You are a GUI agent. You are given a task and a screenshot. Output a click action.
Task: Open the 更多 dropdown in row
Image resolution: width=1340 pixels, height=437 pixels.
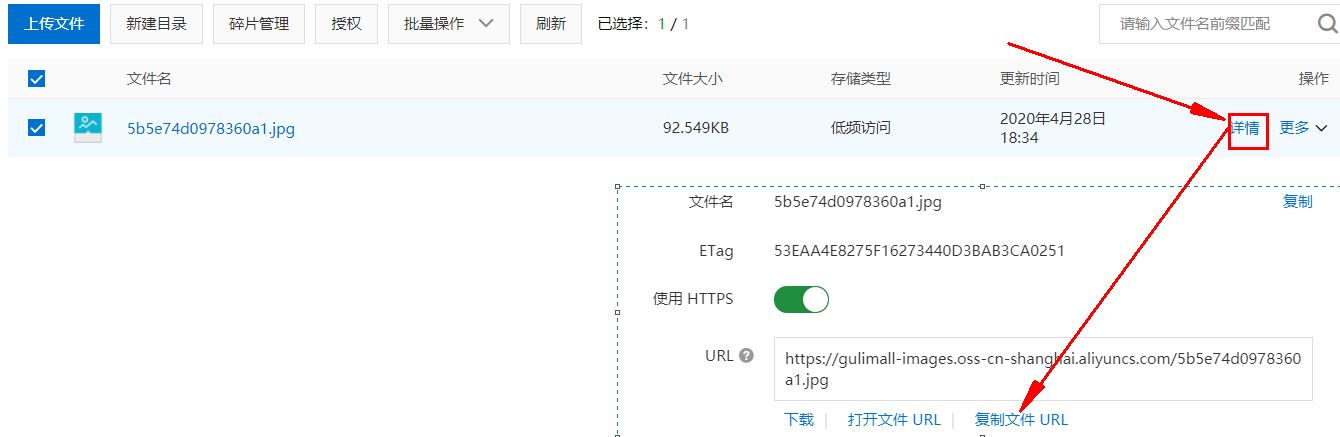[1303, 127]
